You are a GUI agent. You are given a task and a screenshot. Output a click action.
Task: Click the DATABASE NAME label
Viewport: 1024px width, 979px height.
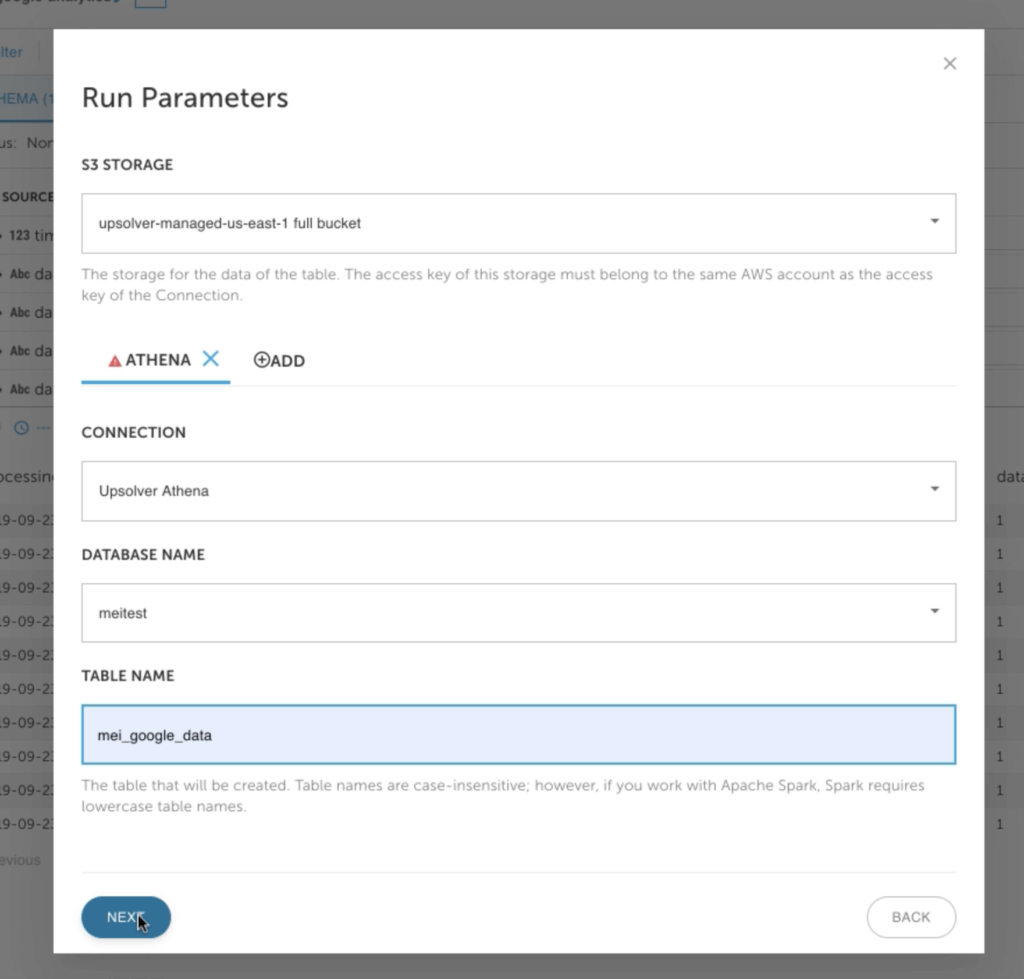143,554
